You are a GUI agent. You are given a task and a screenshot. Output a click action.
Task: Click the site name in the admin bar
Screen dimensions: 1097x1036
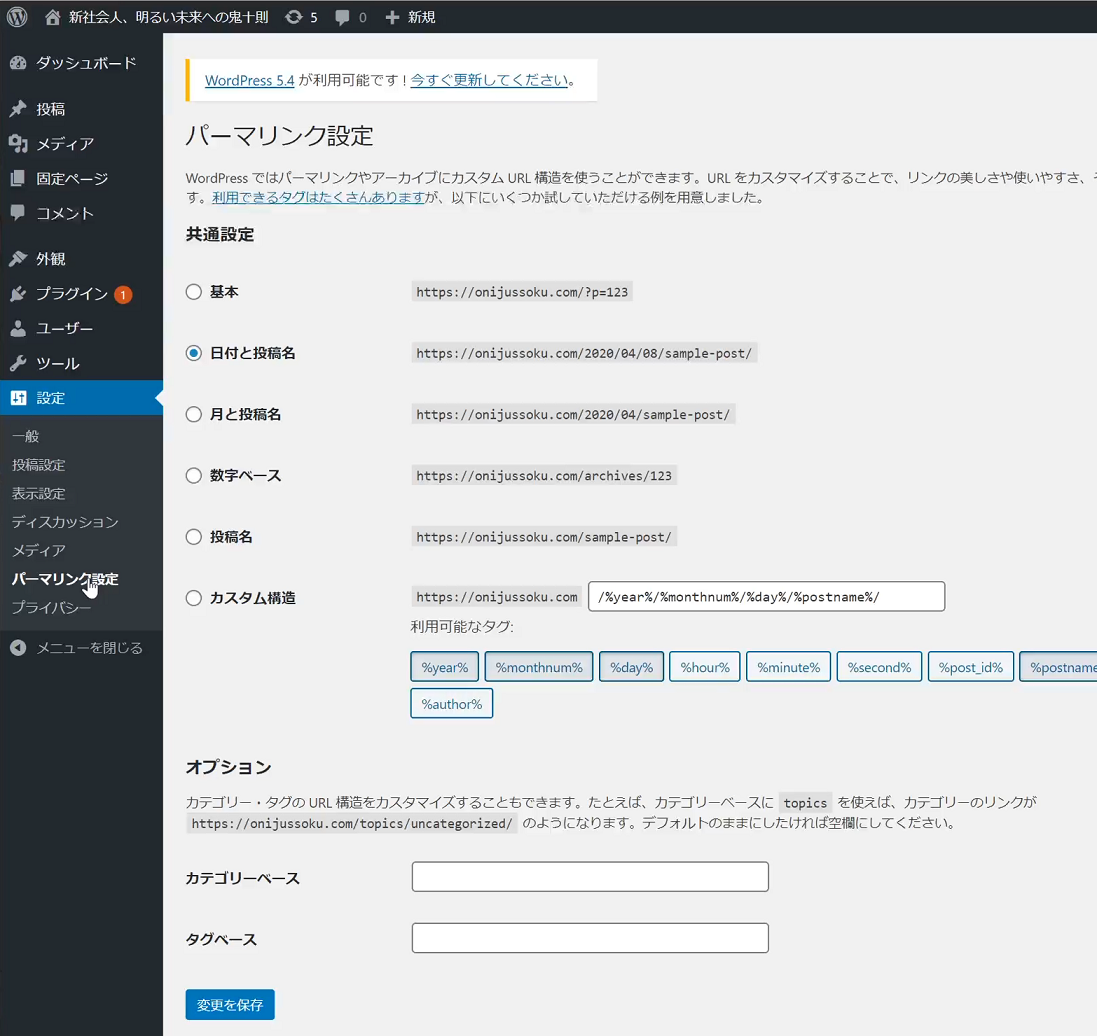[x=168, y=17]
